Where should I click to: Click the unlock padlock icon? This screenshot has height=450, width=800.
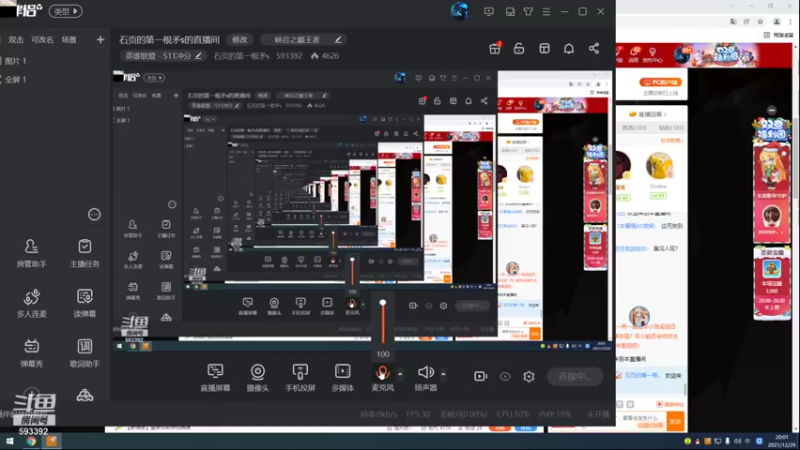(x=519, y=48)
